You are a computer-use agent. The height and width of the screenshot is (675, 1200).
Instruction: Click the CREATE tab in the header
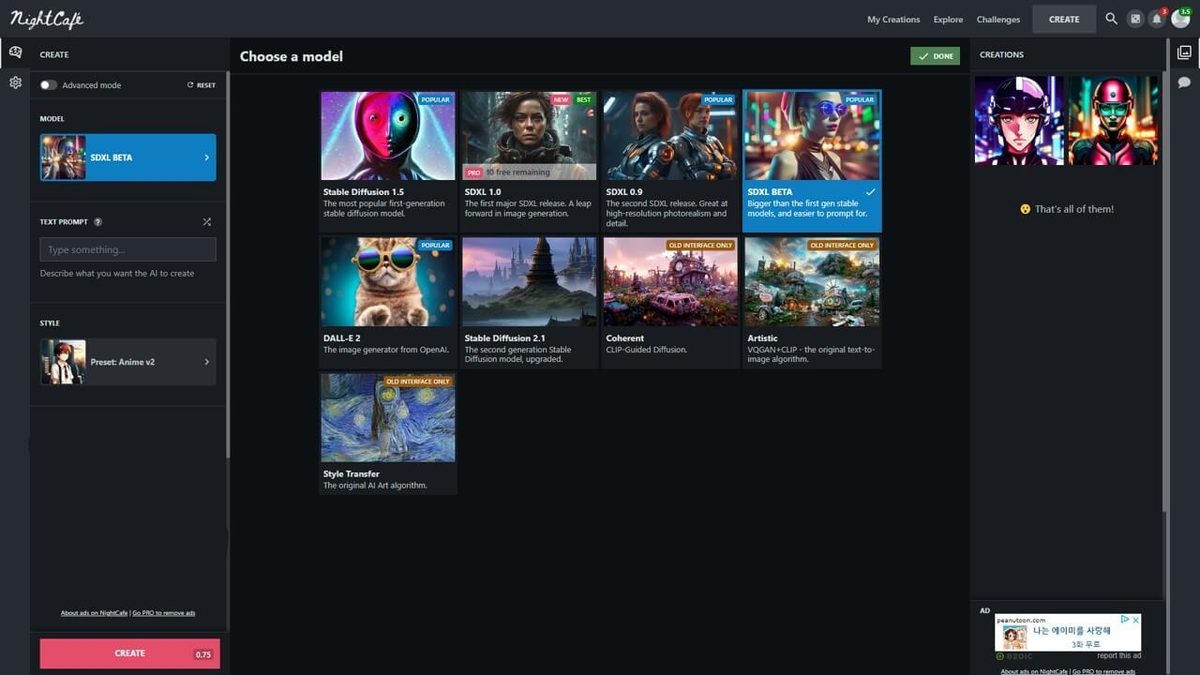[1064, 19]
